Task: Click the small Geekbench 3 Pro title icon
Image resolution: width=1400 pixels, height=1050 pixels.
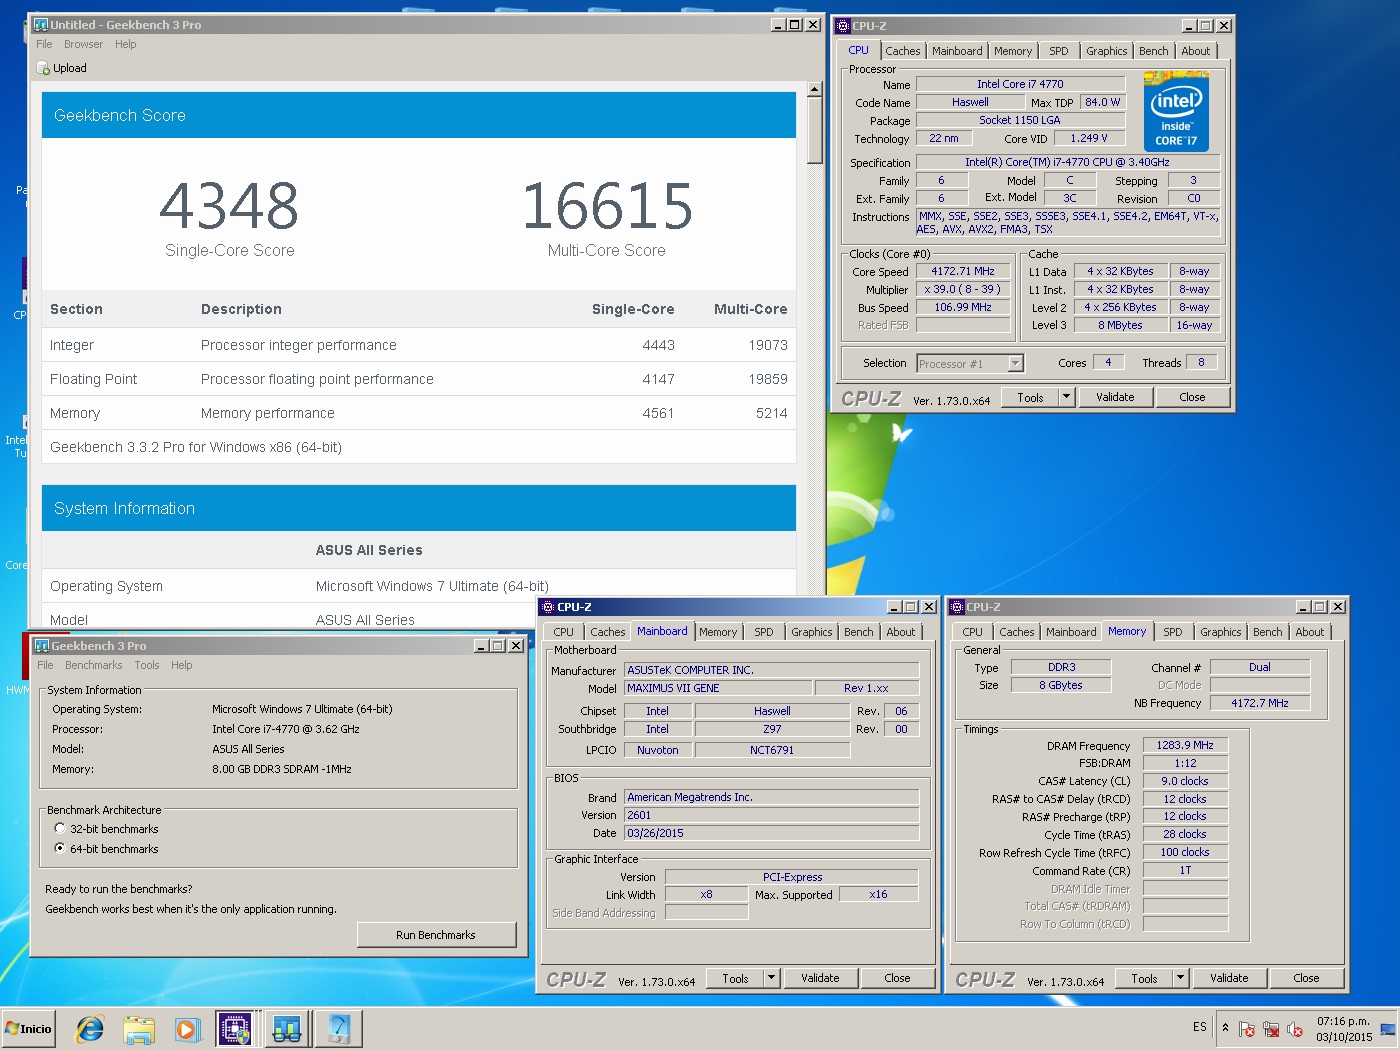Action: point(41,646)
